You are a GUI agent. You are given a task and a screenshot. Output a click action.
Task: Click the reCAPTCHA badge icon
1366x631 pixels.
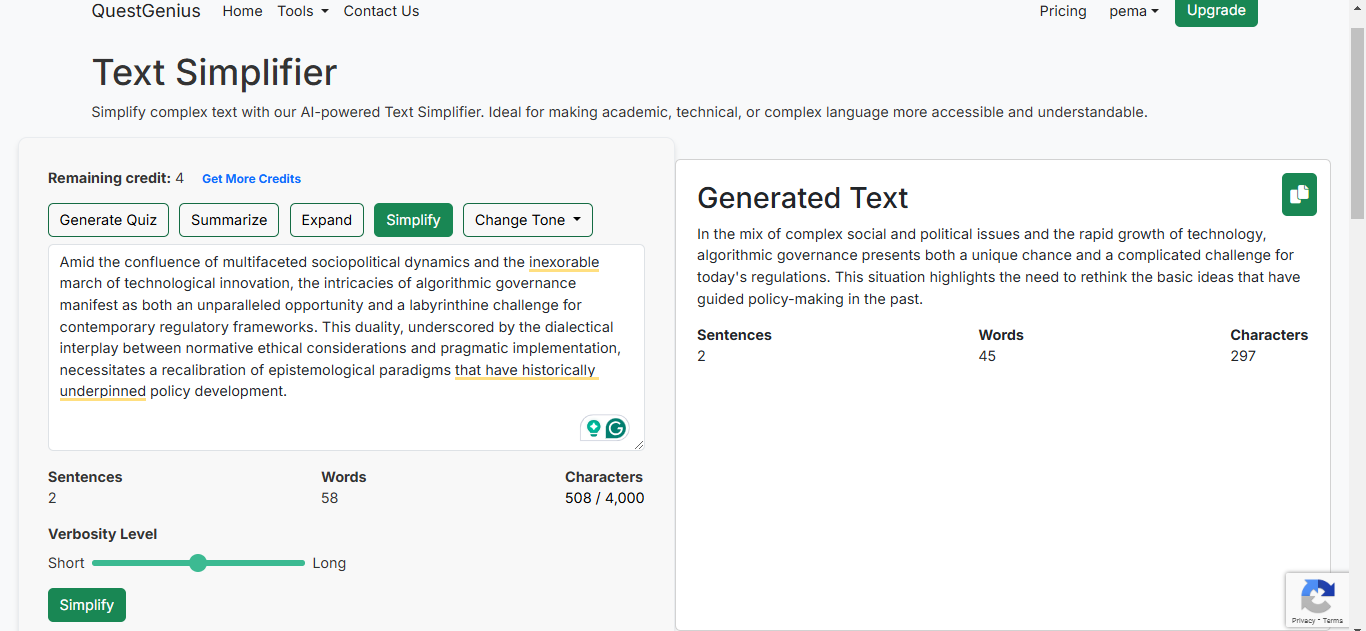click(1317, 596)
